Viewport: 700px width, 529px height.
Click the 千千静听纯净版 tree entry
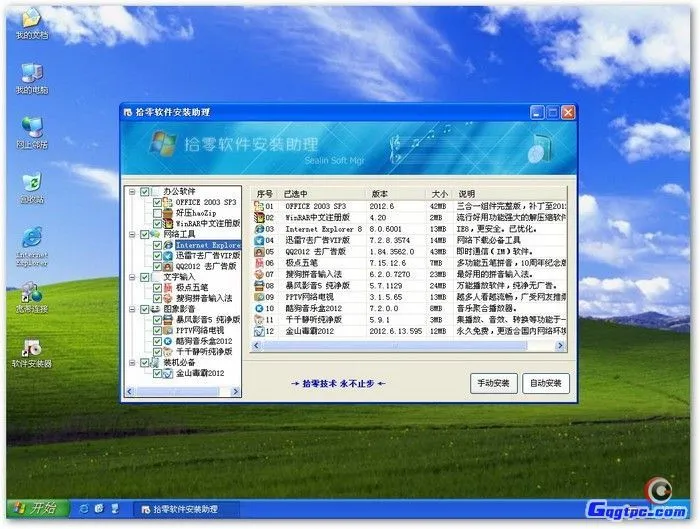pyautogui.click(x=204, y=352)
